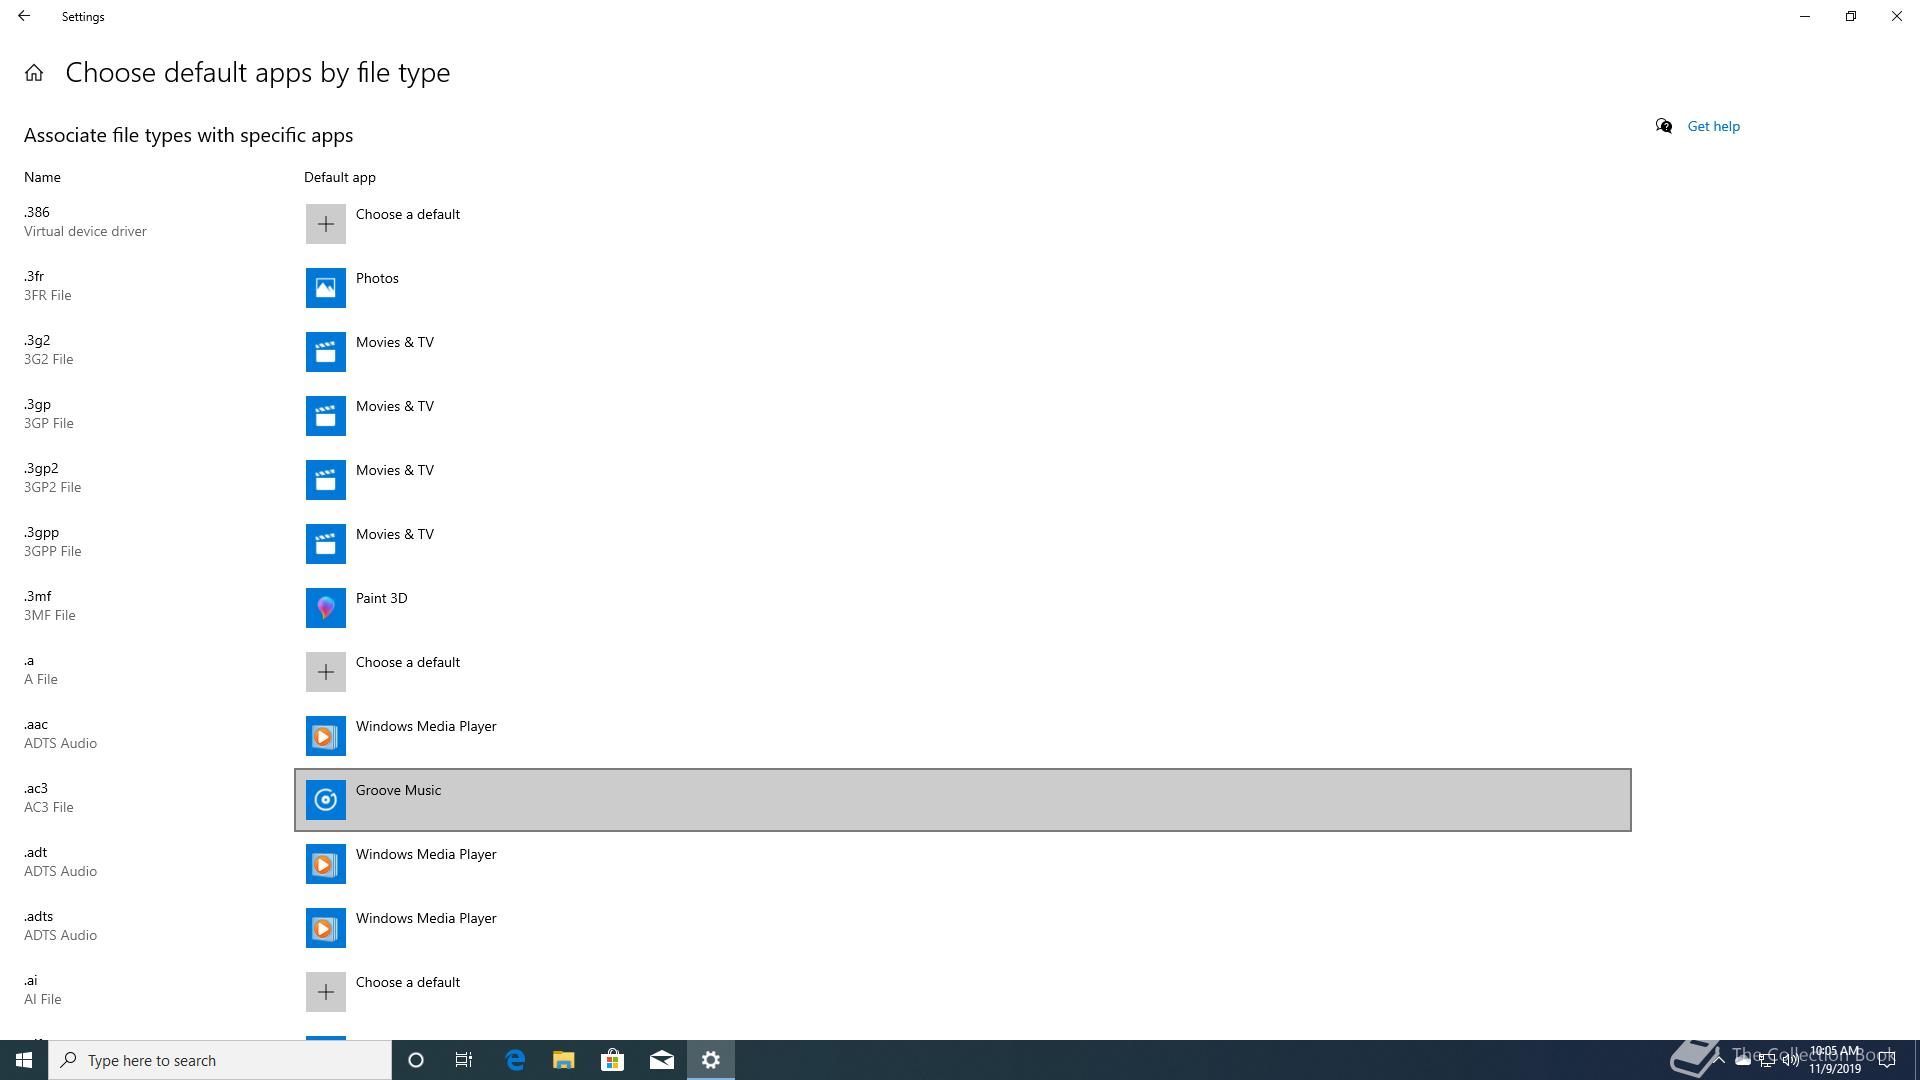Click Movies & TV icon for .3gpp
Image resolution: width=1920 pixels, height=1080 pixels.
(x=325, y=544)
